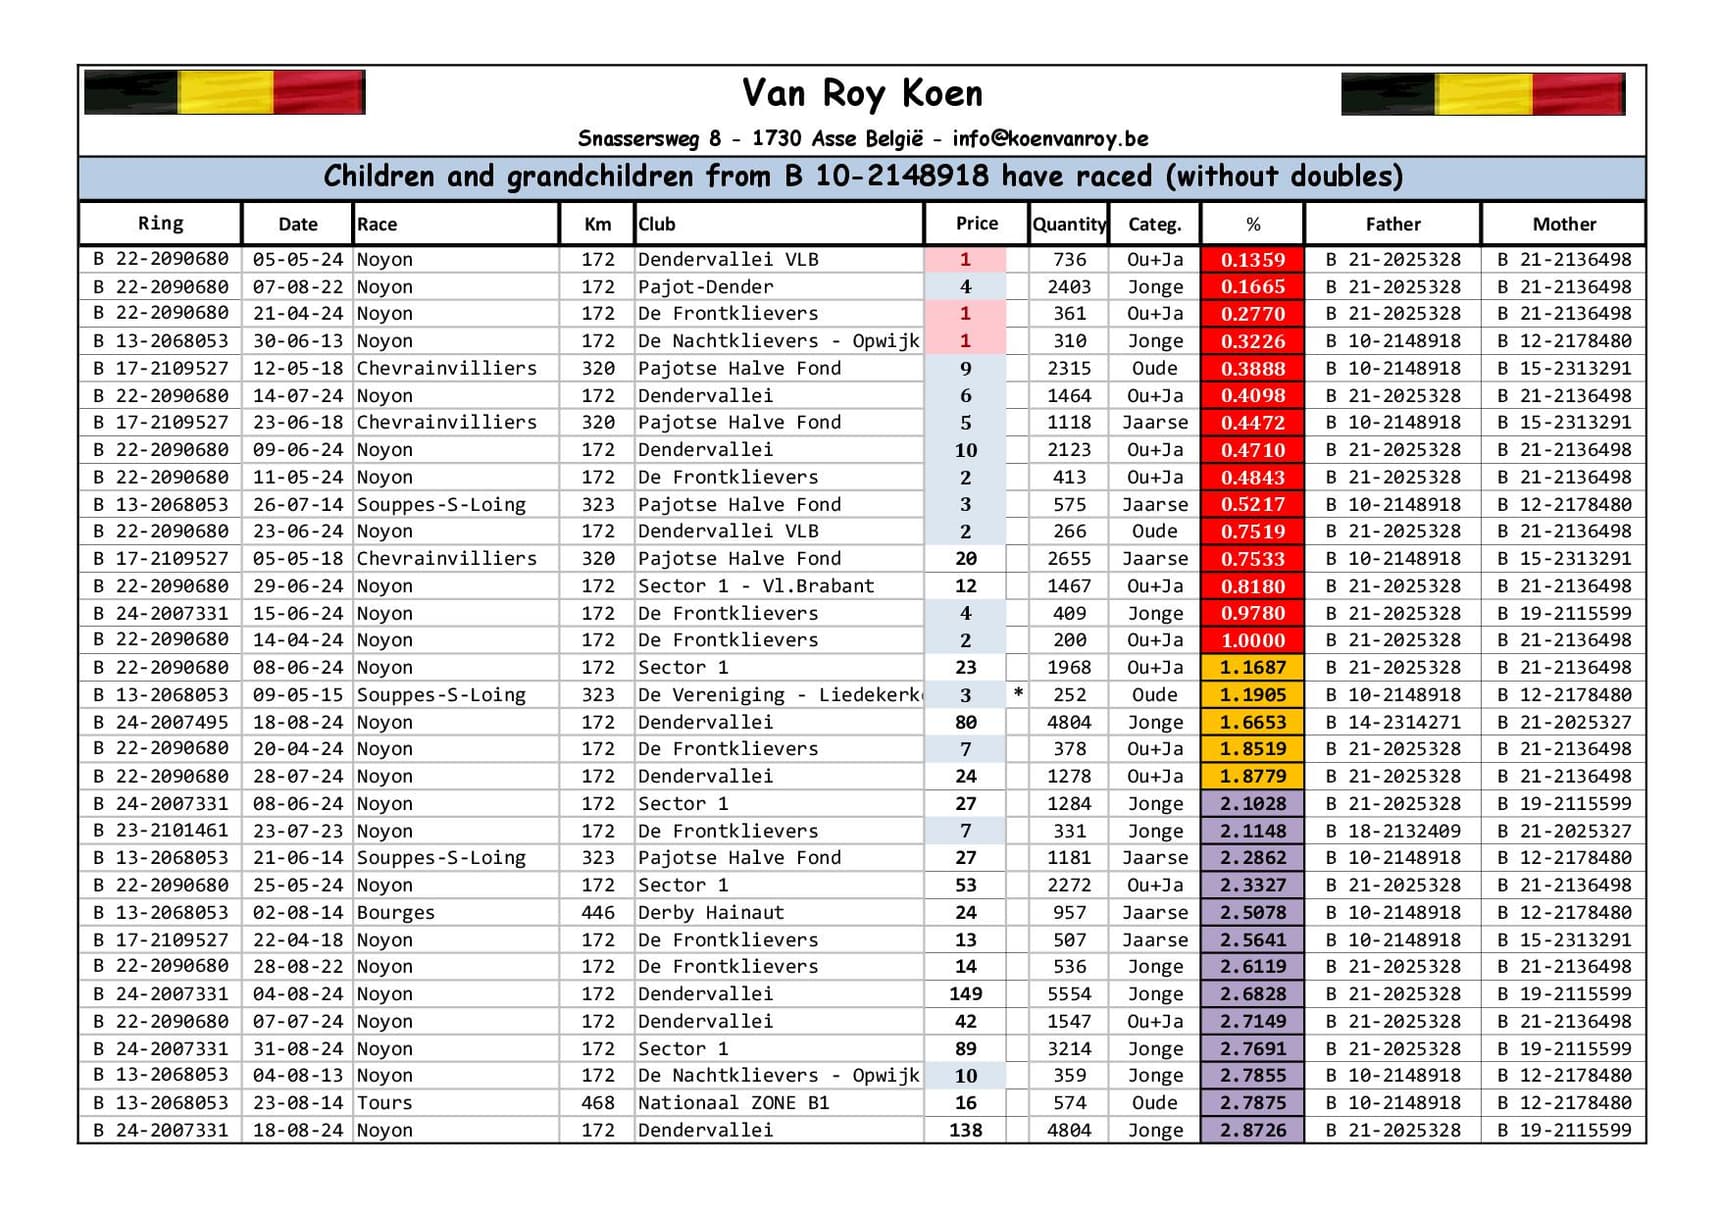Click the Club column header
Image resolution: width=1720 pixels, height=1216 pixels.
tap(657, 225)
